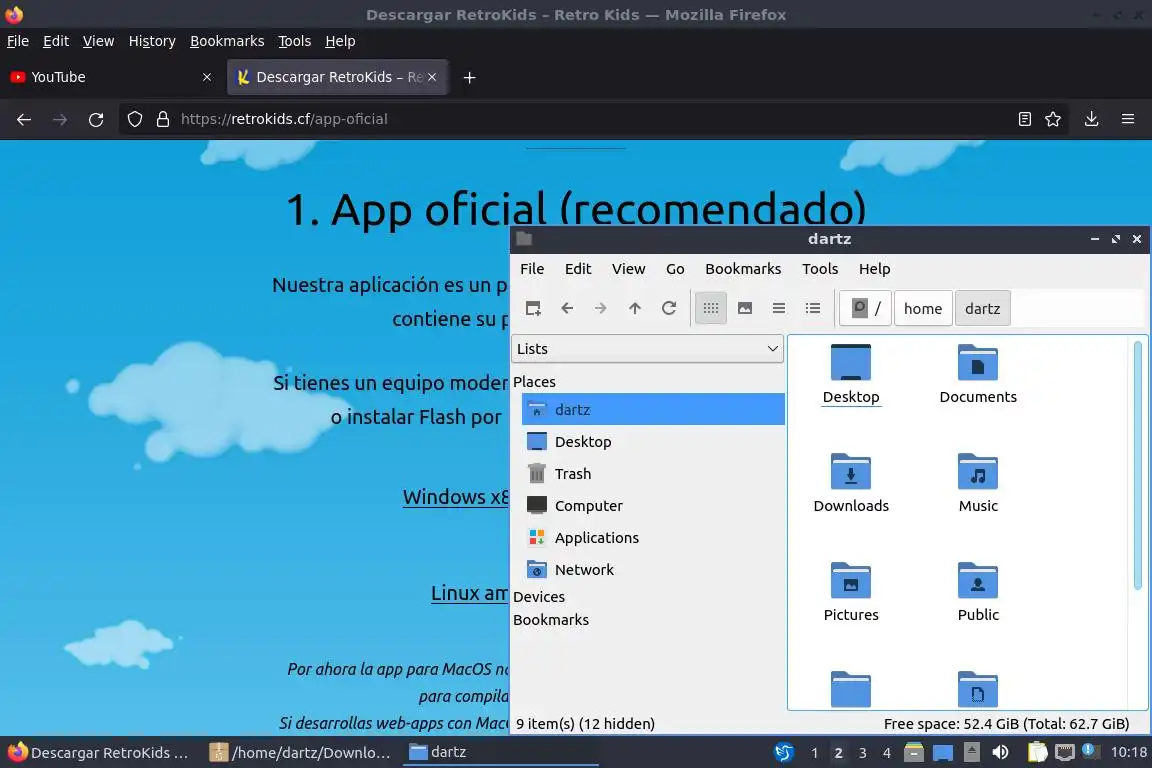This screenshot has height=768, width=1152.
Task: Click the root path button in file manager
Action: click(x=866, y=308)
